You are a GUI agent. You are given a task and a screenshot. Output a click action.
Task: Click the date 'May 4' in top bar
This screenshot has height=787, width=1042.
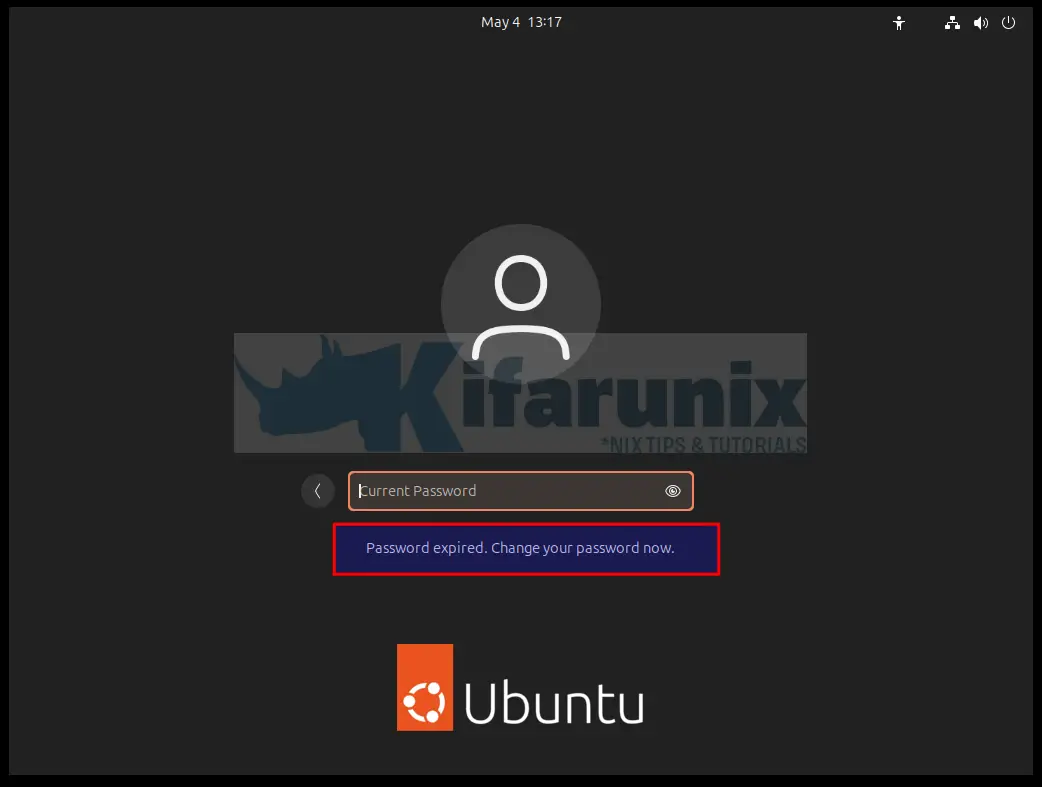[500, 22]
